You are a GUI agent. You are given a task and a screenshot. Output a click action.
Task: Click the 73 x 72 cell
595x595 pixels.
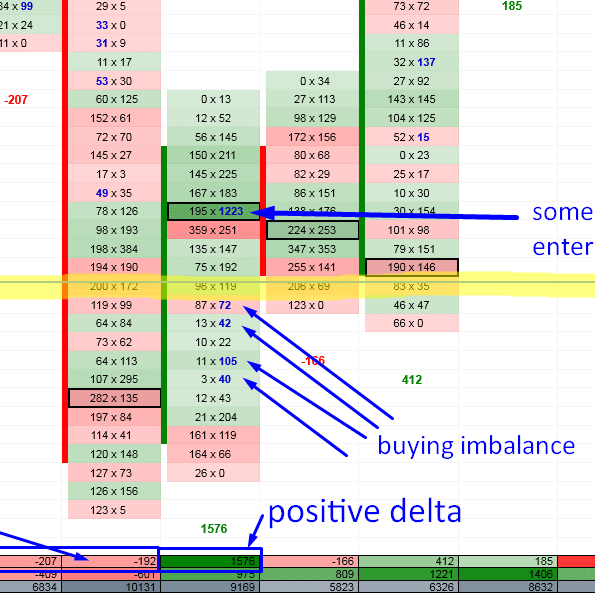tap(412, 6)
